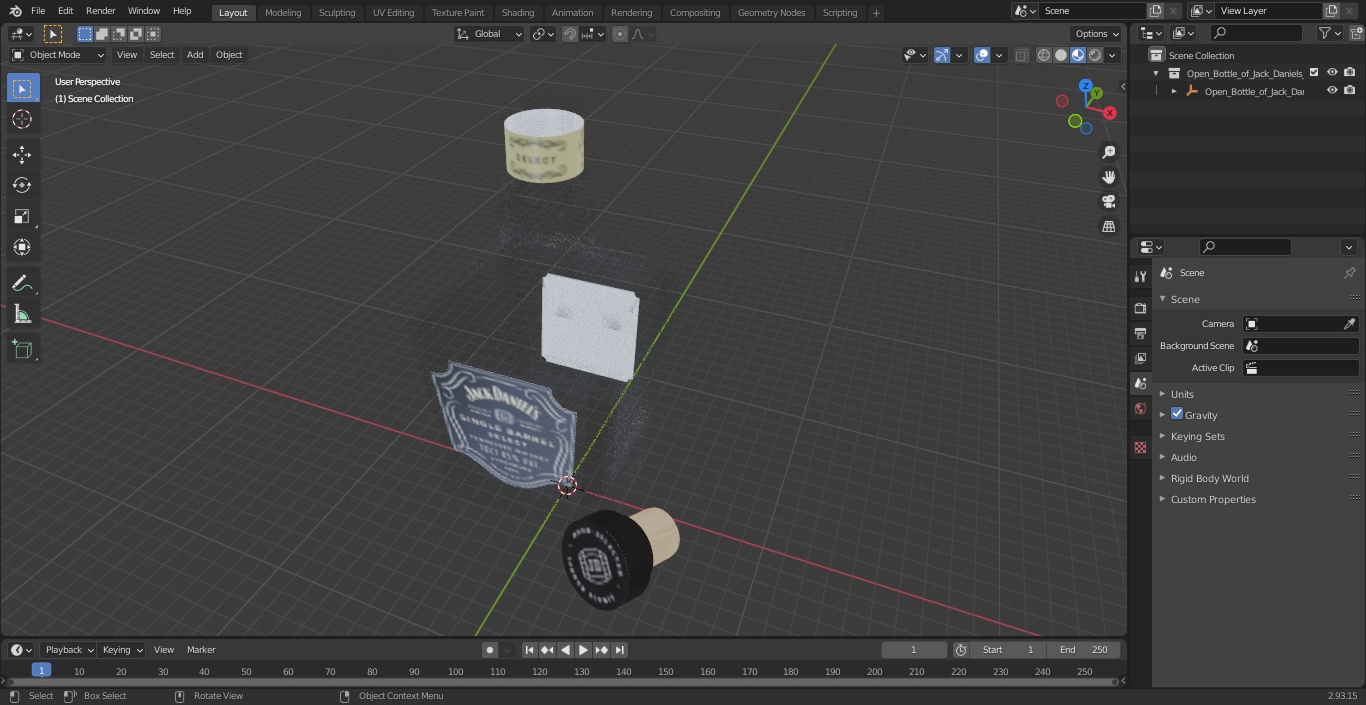Click the Pan view hand icon
The image size is (1366, 705).
pyautogui.click(x=1108, y=177)
